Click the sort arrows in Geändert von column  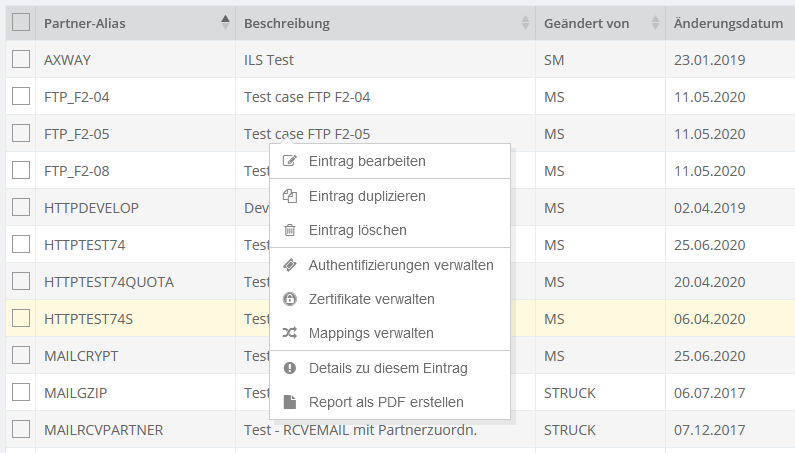pos(655,23)
